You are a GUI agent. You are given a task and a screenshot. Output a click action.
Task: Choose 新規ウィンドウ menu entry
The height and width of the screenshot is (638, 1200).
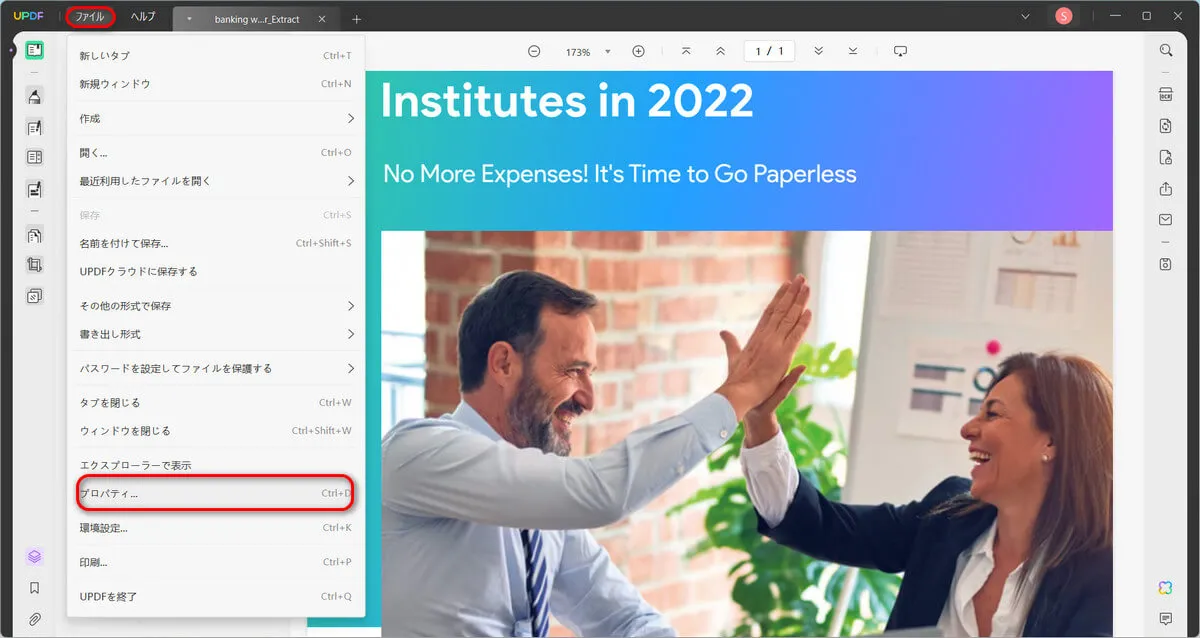(x=217, y=84)
